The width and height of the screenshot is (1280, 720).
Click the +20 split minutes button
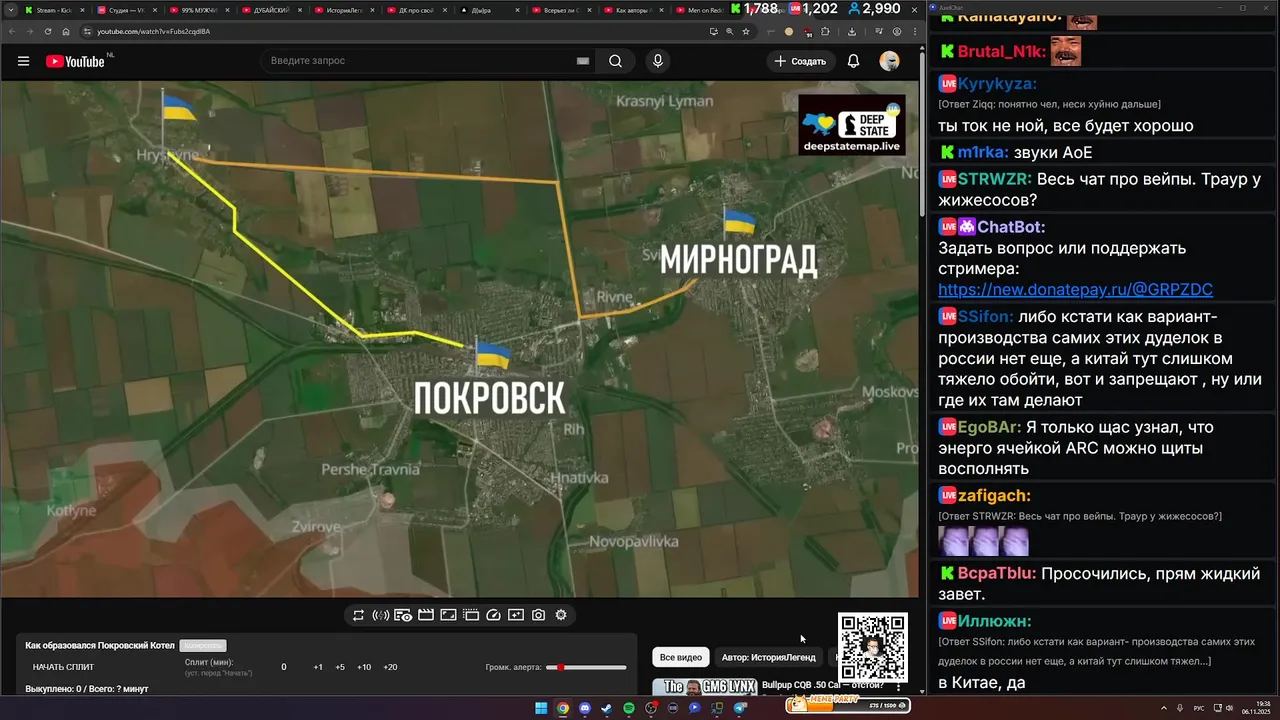pos(390,667)
